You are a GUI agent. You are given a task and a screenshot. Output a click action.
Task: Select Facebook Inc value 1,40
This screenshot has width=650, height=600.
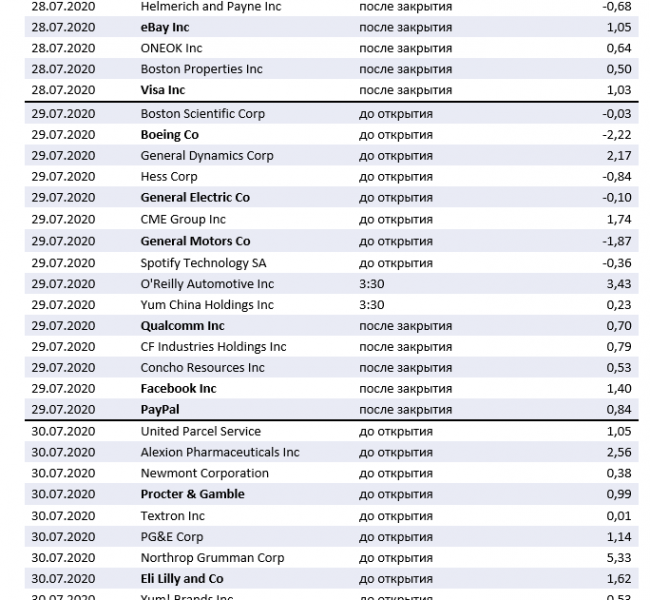coord(619,389)
